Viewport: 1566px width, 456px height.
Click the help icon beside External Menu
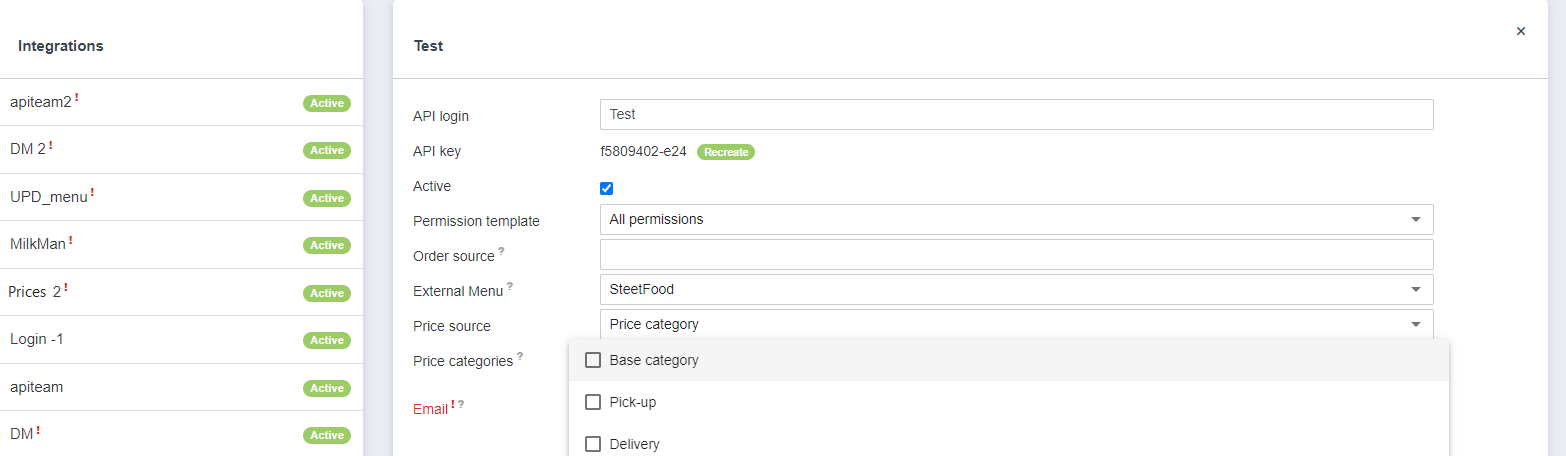click(x=510, y=286)
